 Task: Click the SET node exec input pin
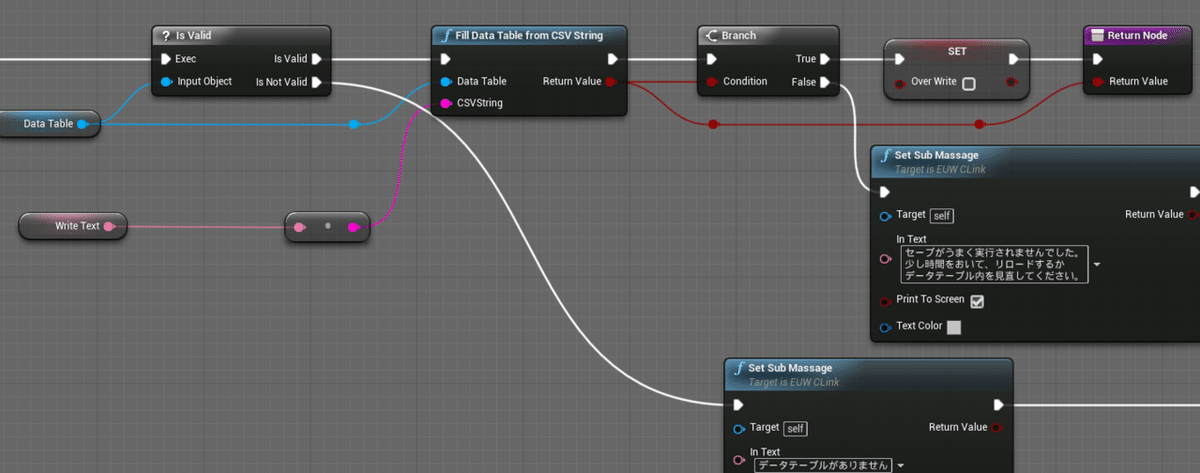coord(900,59)
